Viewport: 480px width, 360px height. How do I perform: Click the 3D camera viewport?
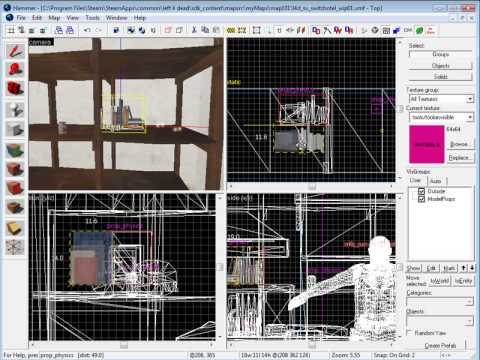[x=126, y=114]
